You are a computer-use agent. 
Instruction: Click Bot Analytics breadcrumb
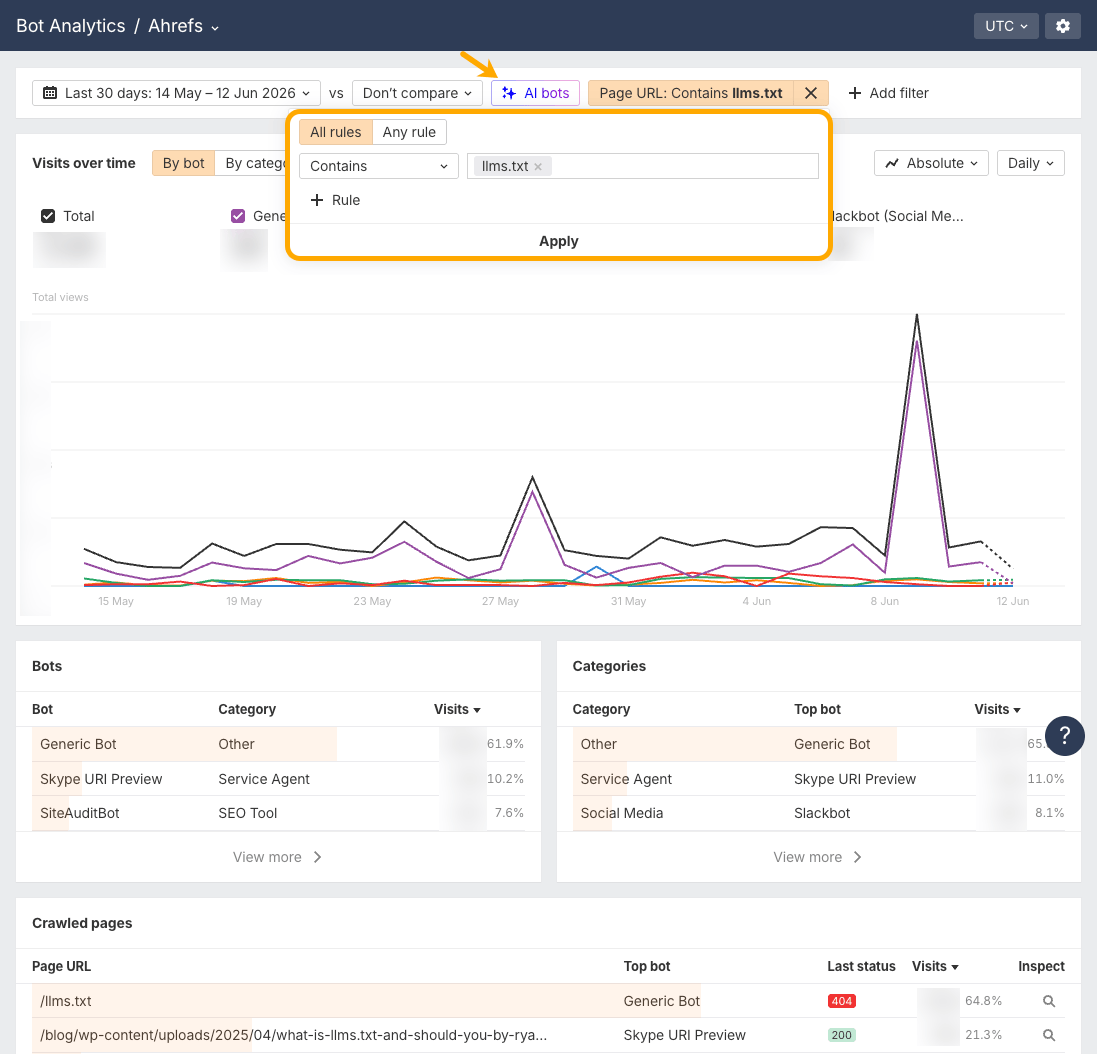71,26
